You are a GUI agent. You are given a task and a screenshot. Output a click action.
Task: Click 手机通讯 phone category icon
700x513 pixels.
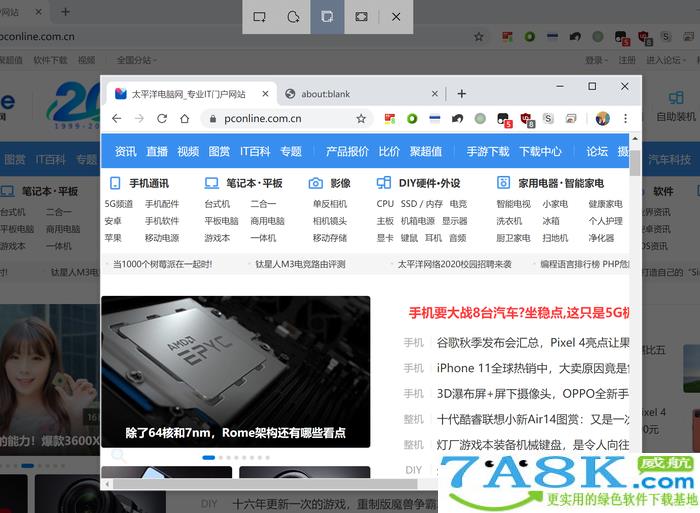pyautogui.click(x=115, y=183)
